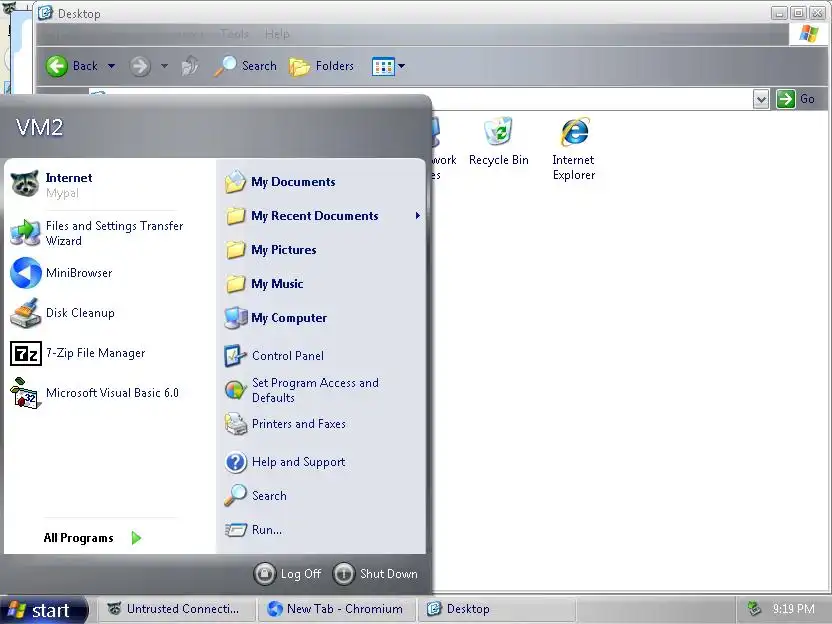The width and height of the screenshot is (832, 624).
Task: Launch Files and Settings Transfer Wizard
Action: 109,233
